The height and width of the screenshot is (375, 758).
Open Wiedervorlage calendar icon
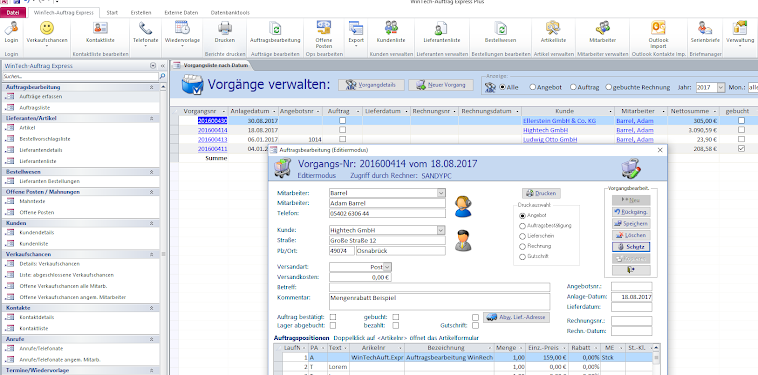point(182,28)
